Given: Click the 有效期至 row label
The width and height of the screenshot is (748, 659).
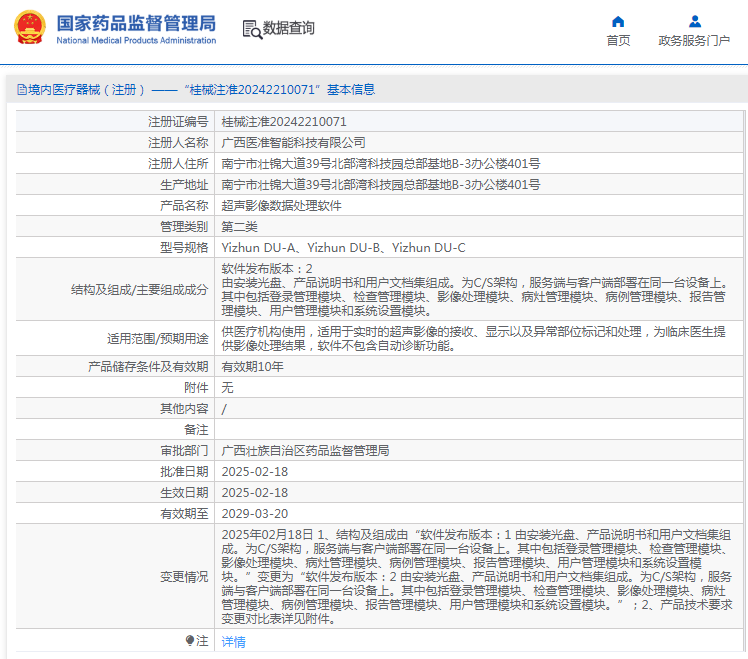Looking at the screenshot, I should pyautogui.click(x=184, y=513).
